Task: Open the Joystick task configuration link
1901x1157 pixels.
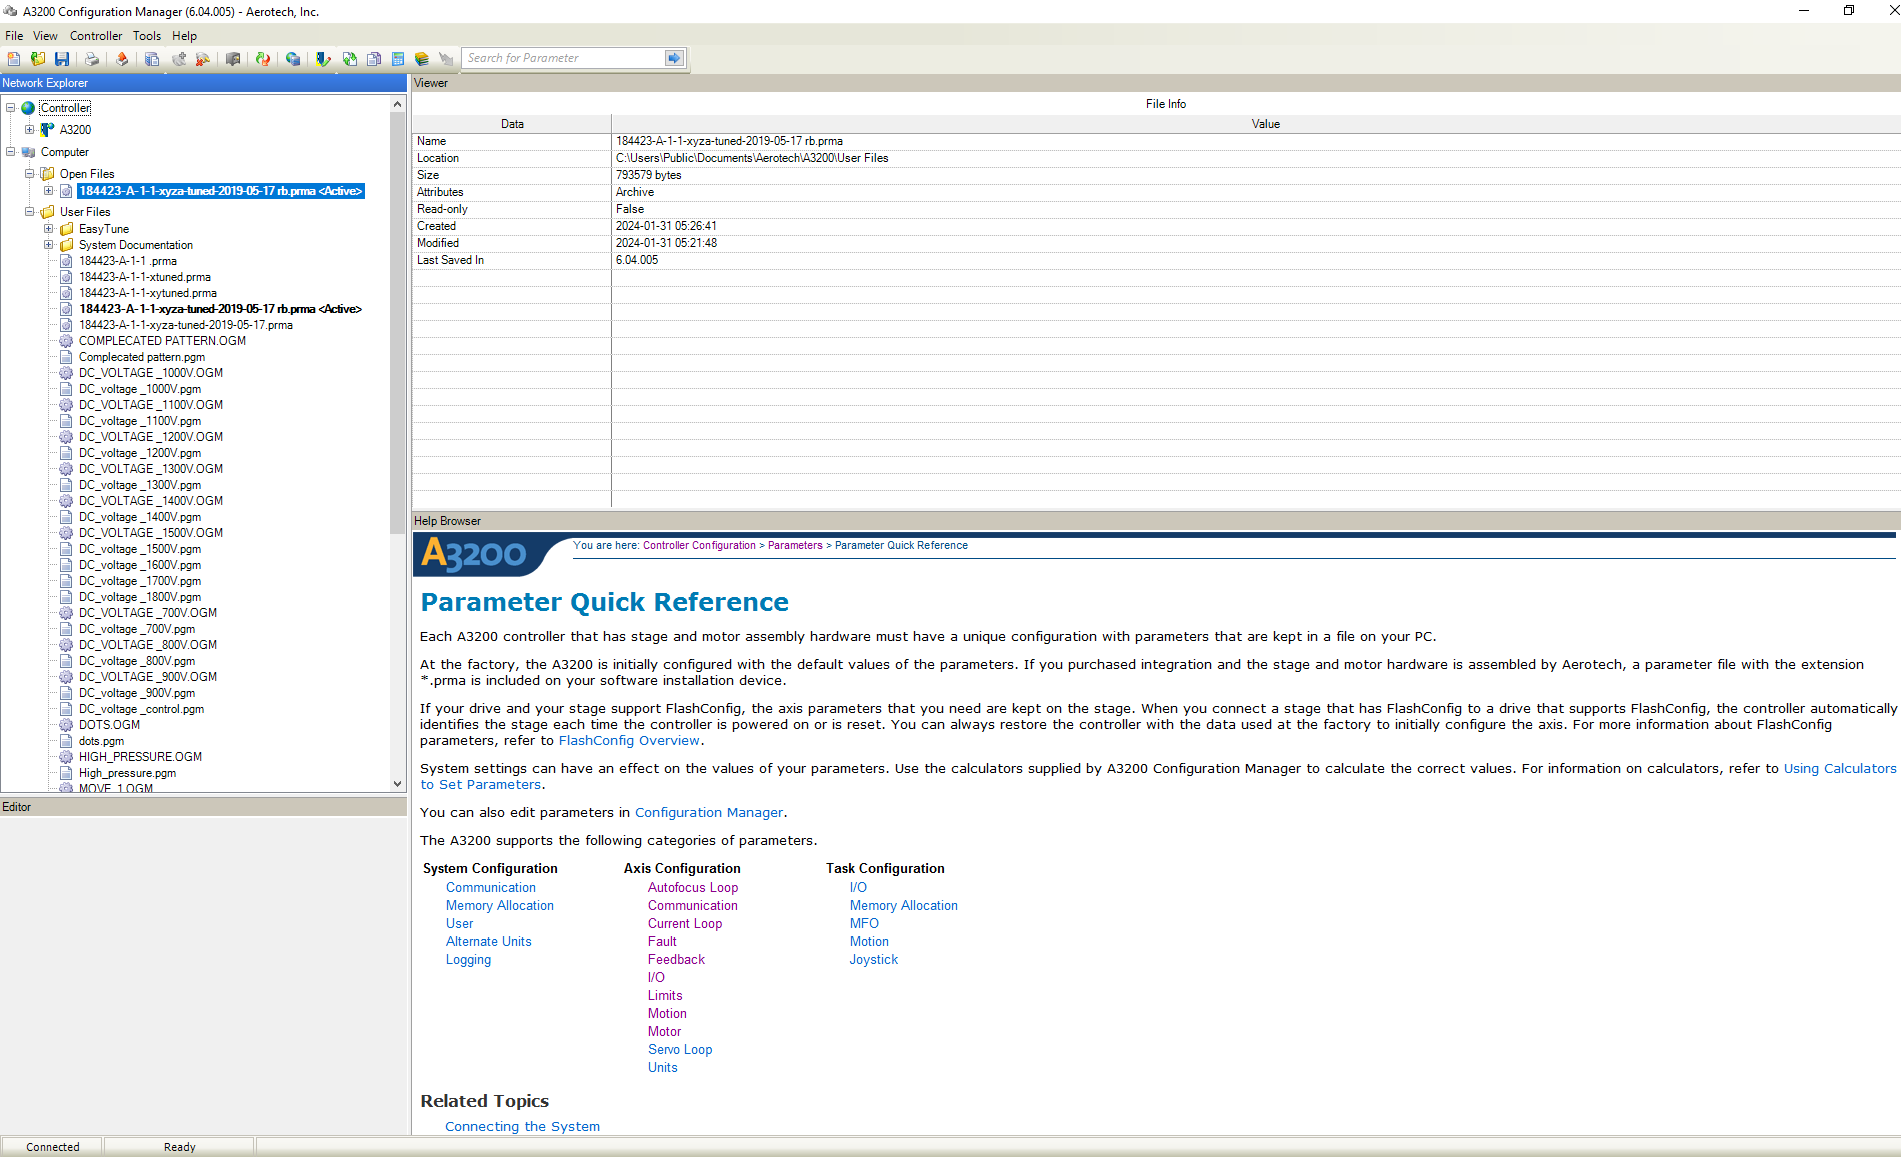Action: (874, 960)
